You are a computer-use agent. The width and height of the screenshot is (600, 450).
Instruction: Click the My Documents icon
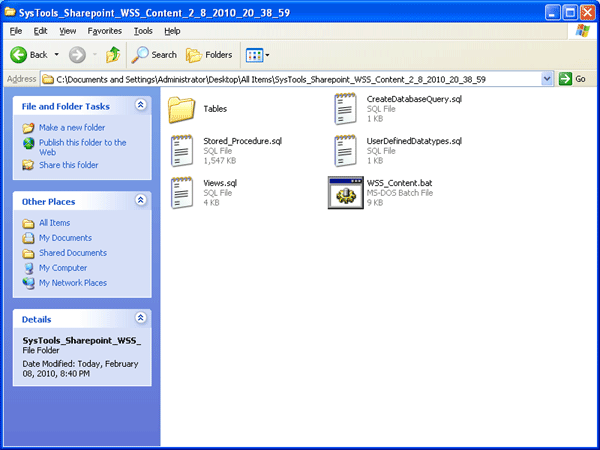click(28, 238)
